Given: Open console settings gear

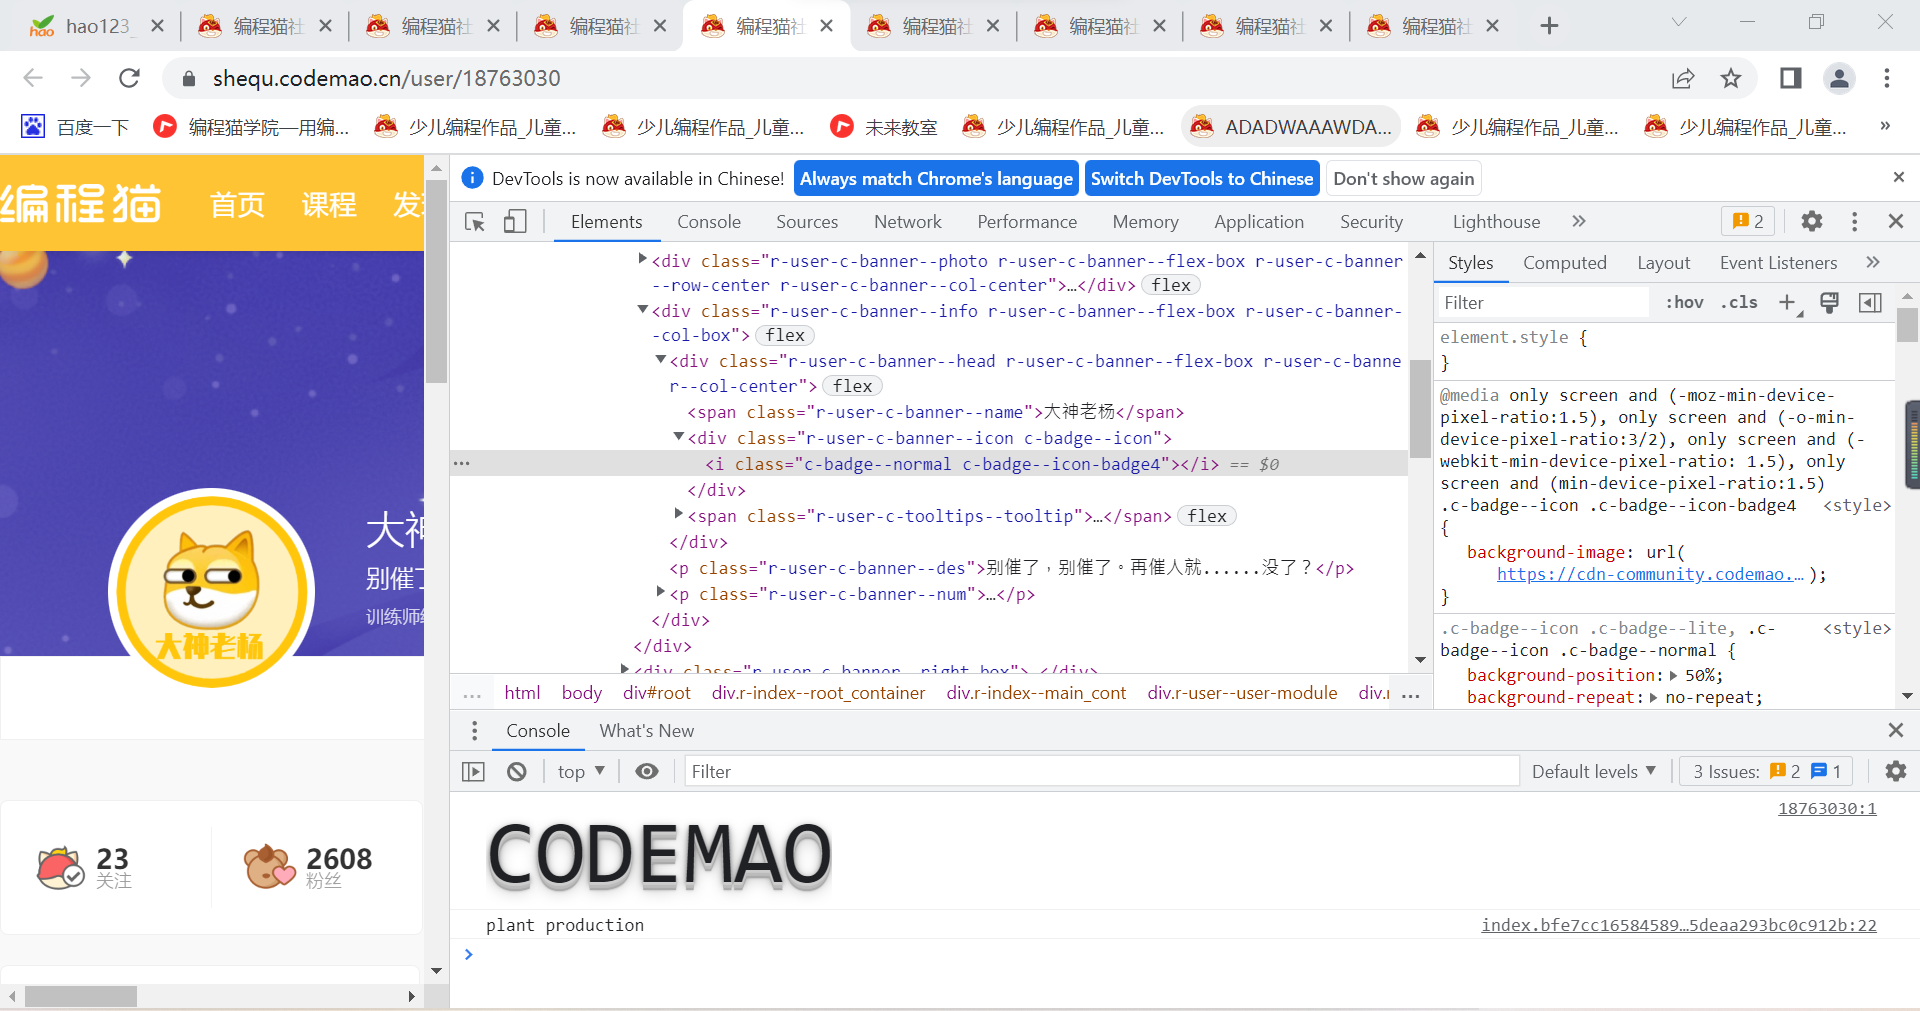Looking at the screenshot, I should (1895, 771).
